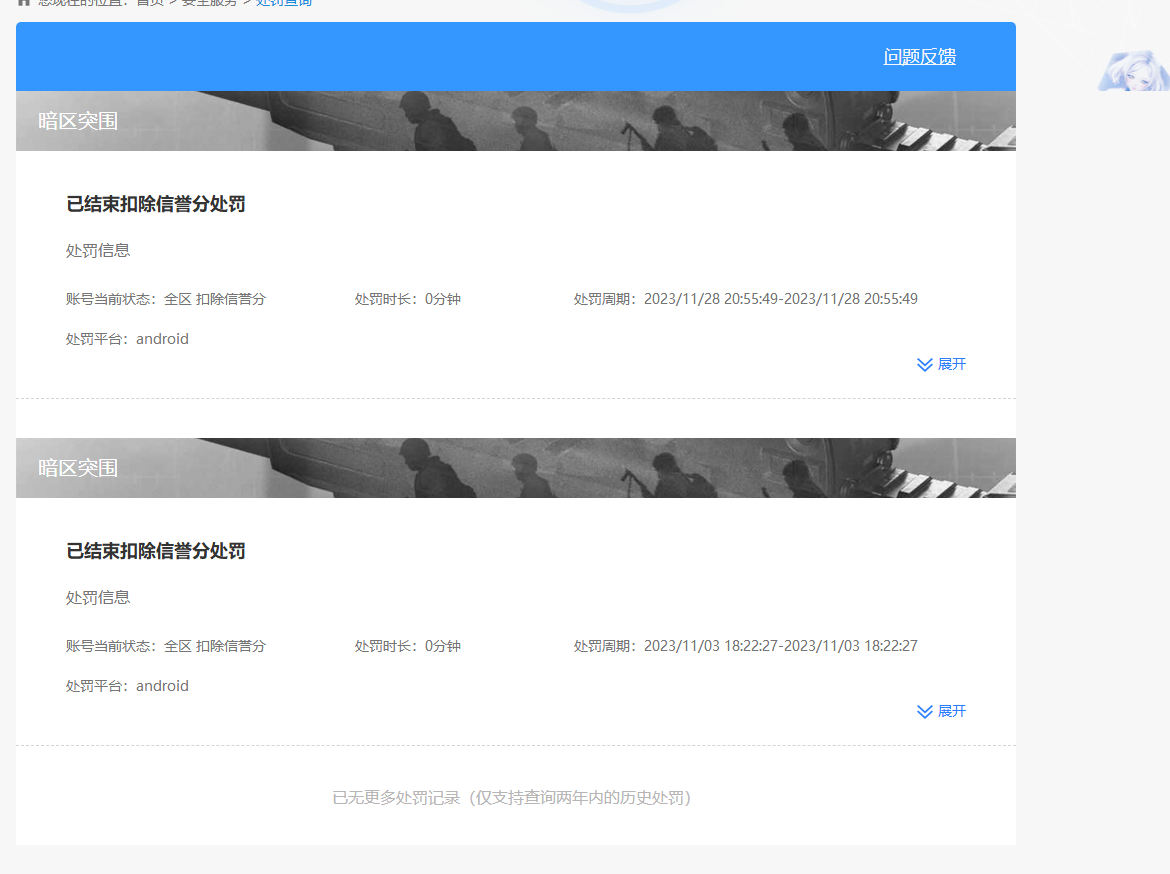Click the first 已结束扣除信誉分处罚 title

(x=157, y=204)
